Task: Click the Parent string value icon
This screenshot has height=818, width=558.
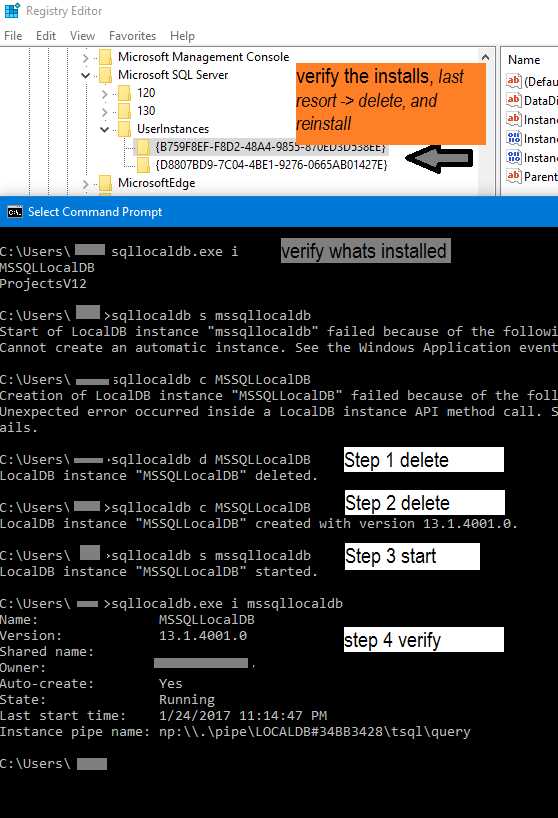Action: click(x=514, y=176)
